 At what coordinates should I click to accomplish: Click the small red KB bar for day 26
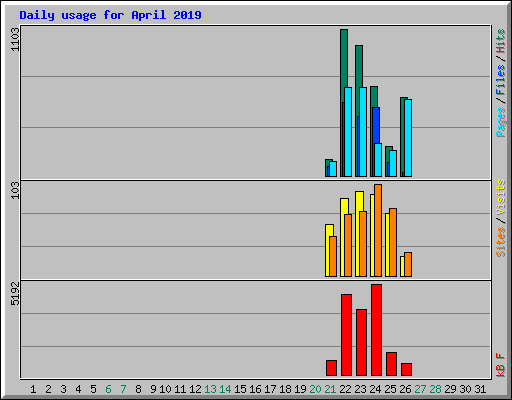pyautogui.click(x=407, y=370)
